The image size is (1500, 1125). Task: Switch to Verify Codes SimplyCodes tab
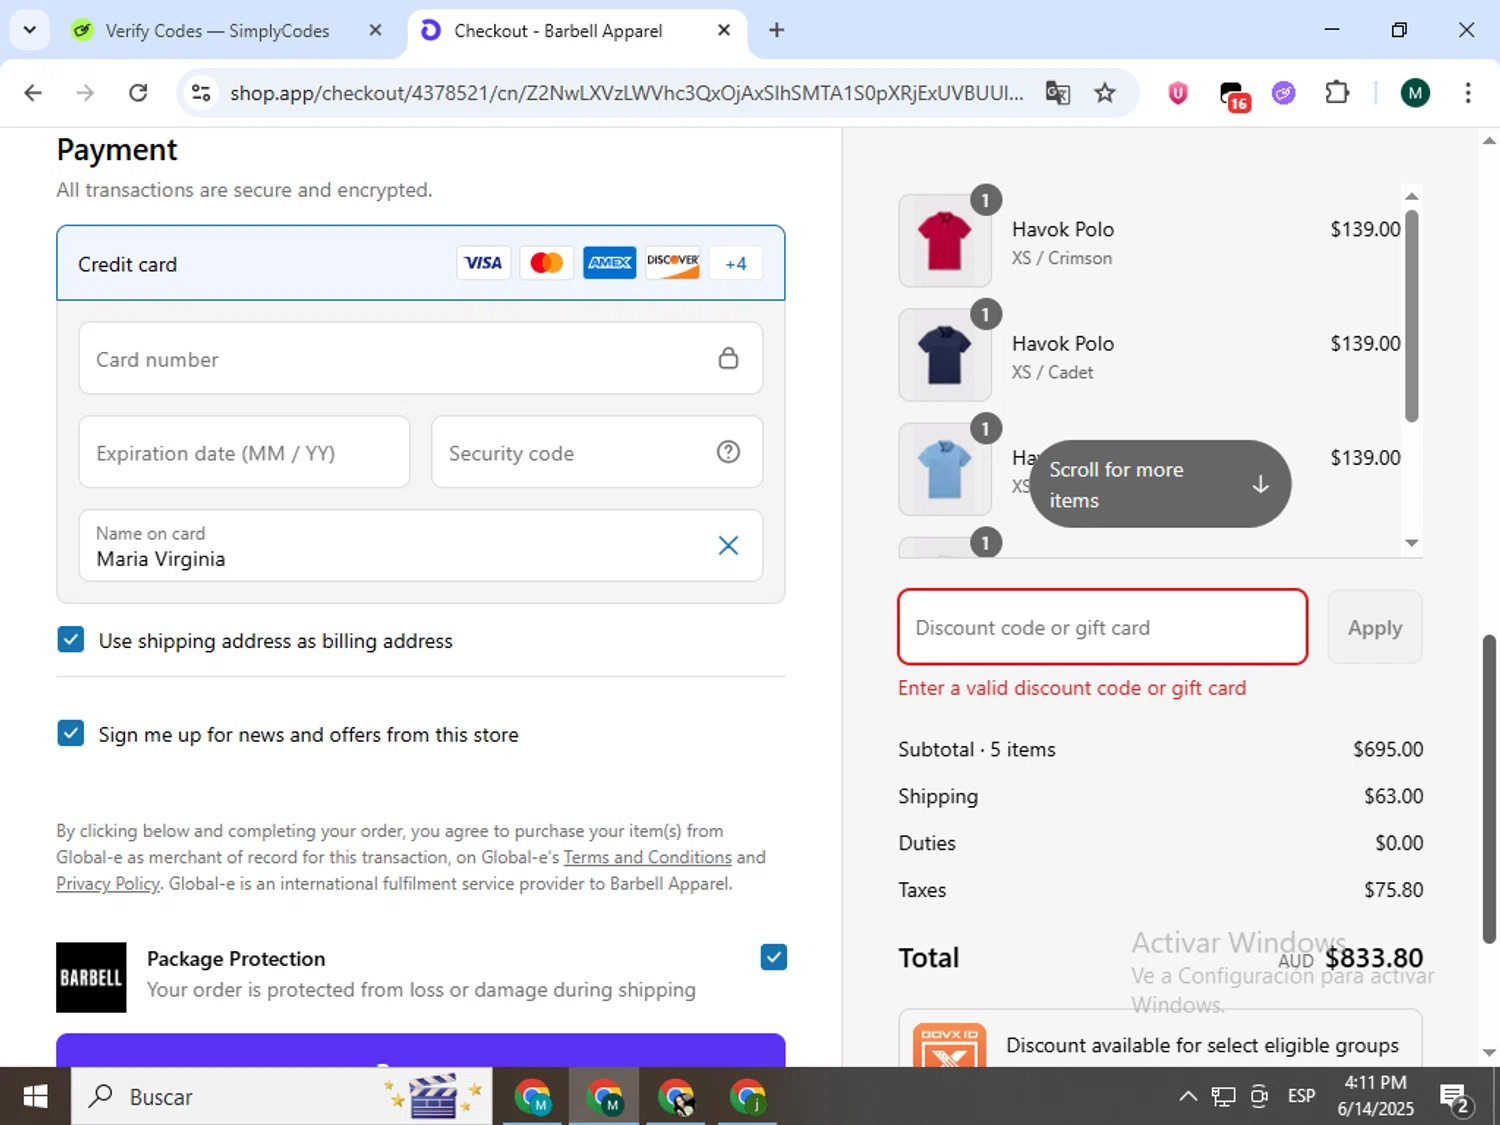[216, 31]
